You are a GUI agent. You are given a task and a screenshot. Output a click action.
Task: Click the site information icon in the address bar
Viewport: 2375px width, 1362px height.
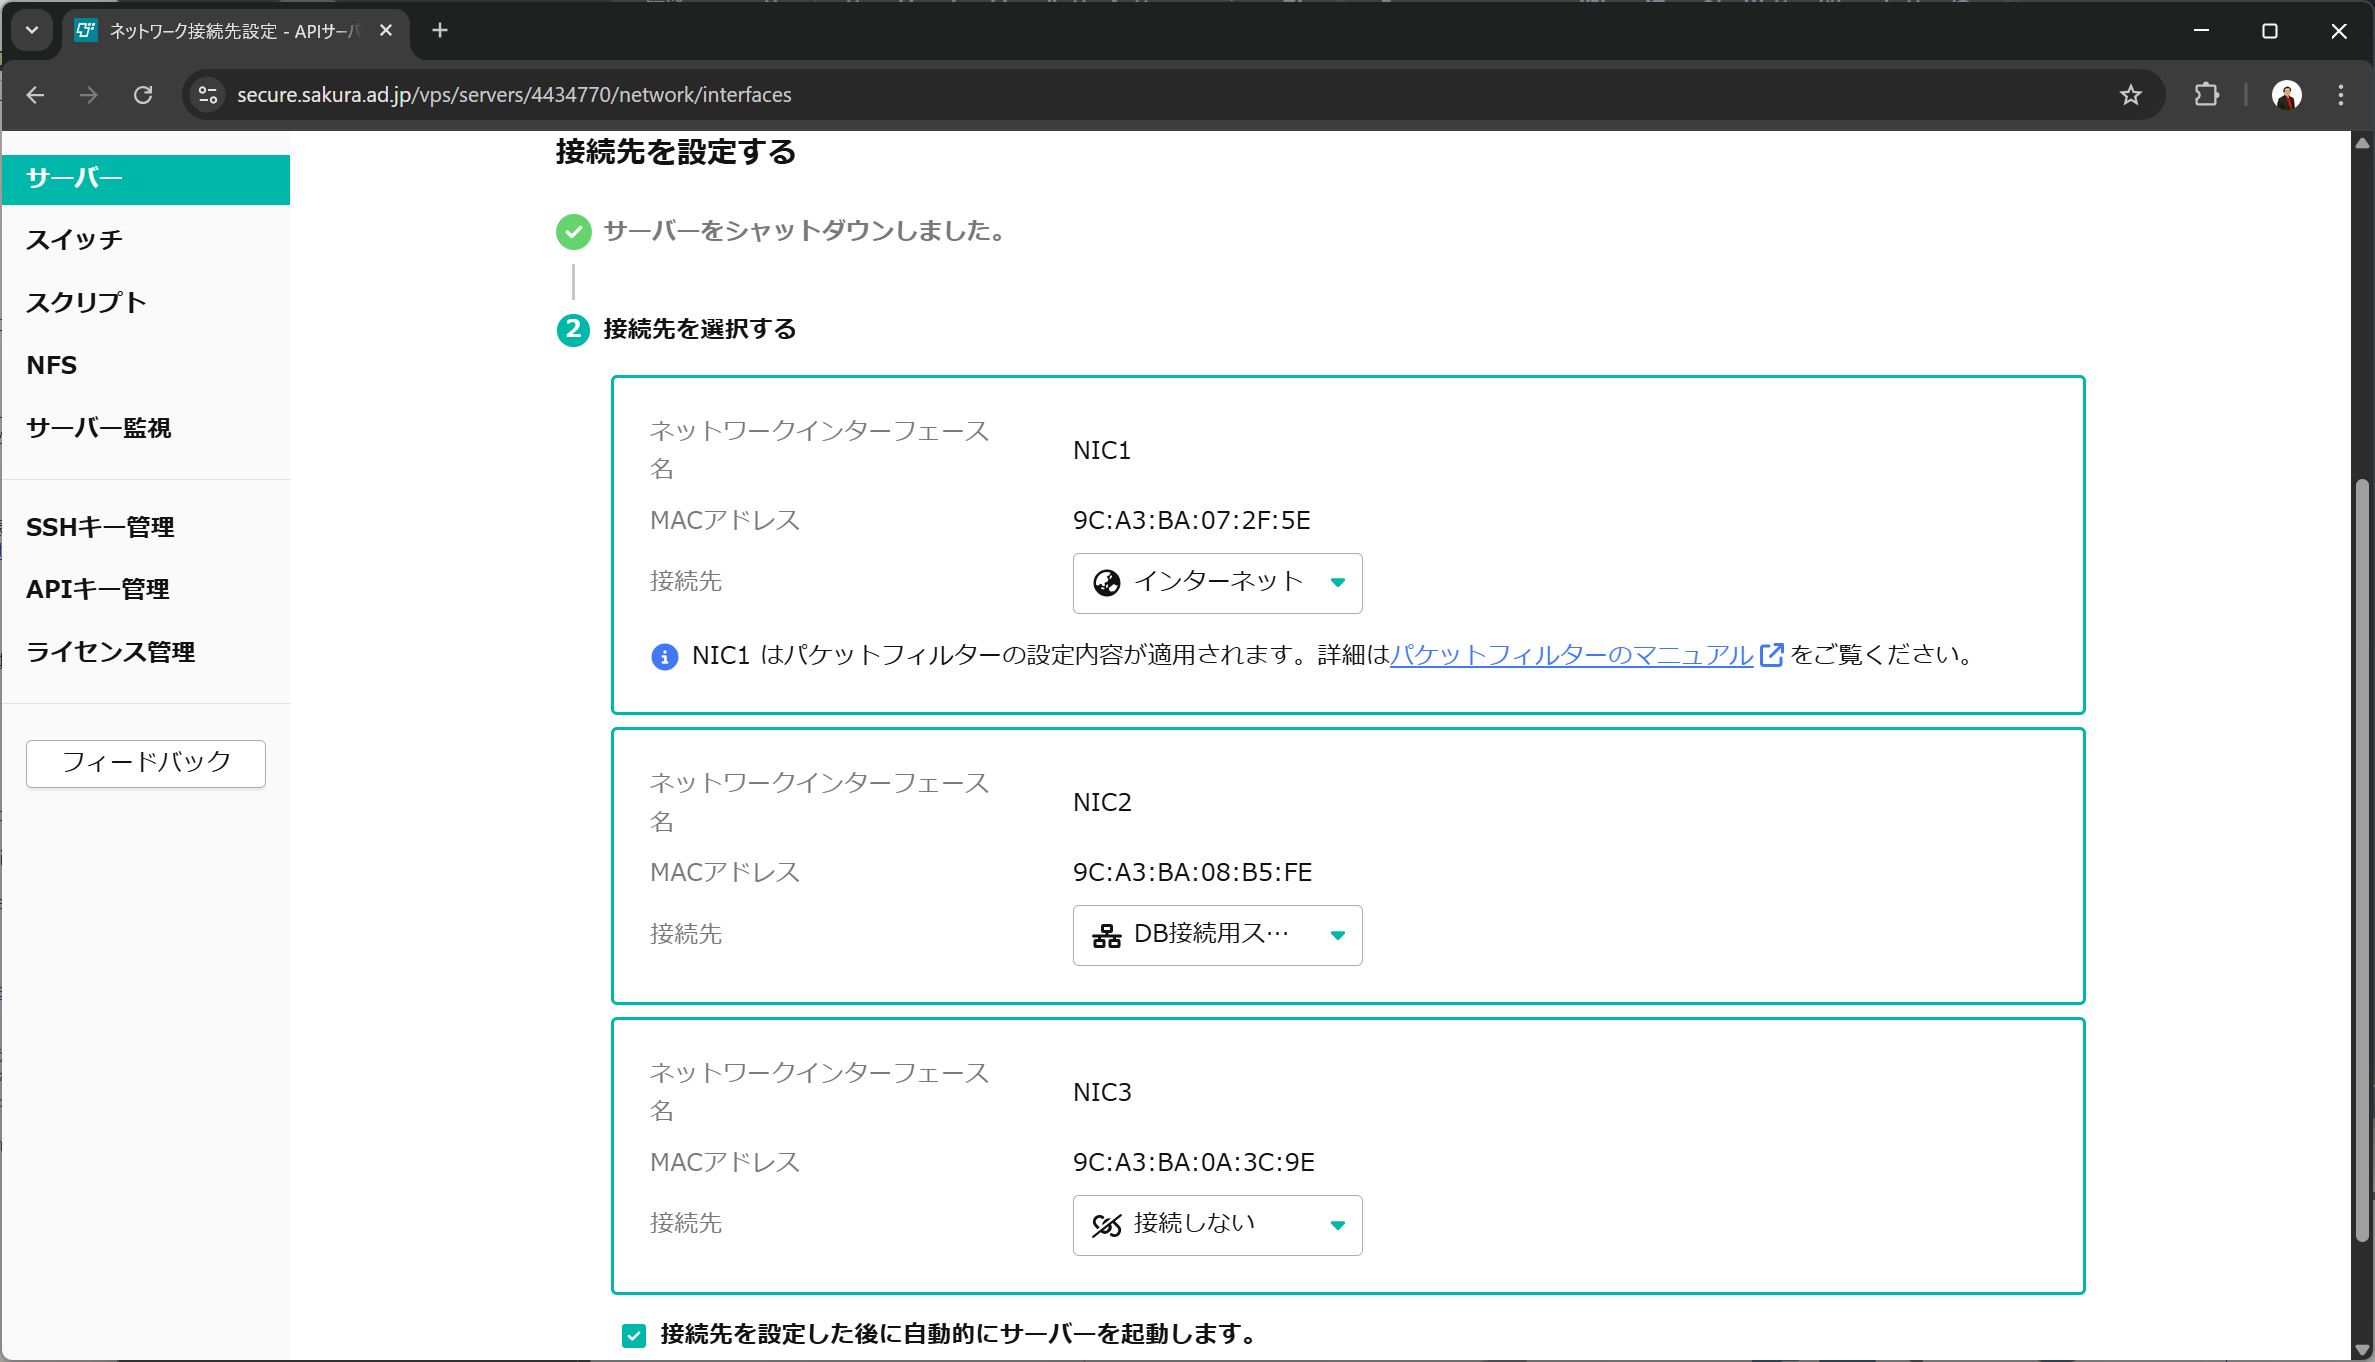[x=208, y=95]
